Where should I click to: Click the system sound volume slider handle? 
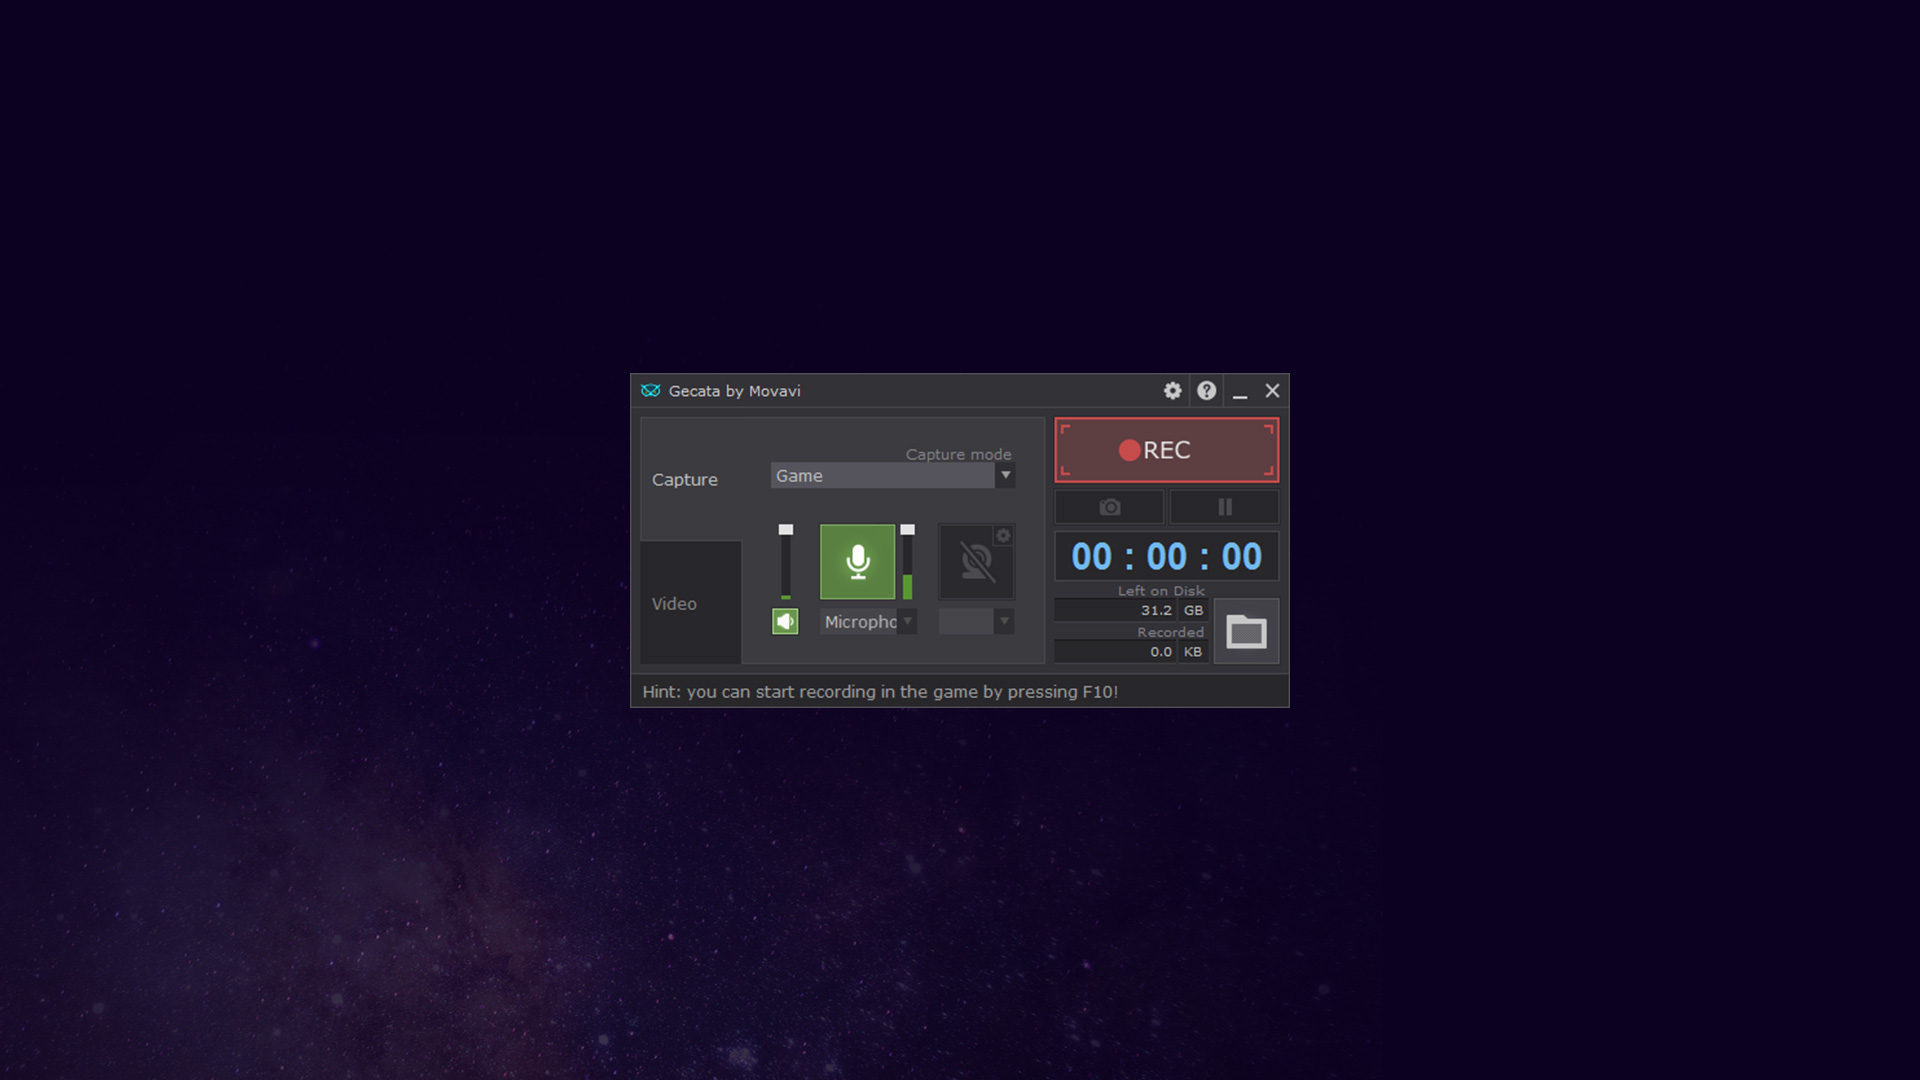tap(786, 530)
